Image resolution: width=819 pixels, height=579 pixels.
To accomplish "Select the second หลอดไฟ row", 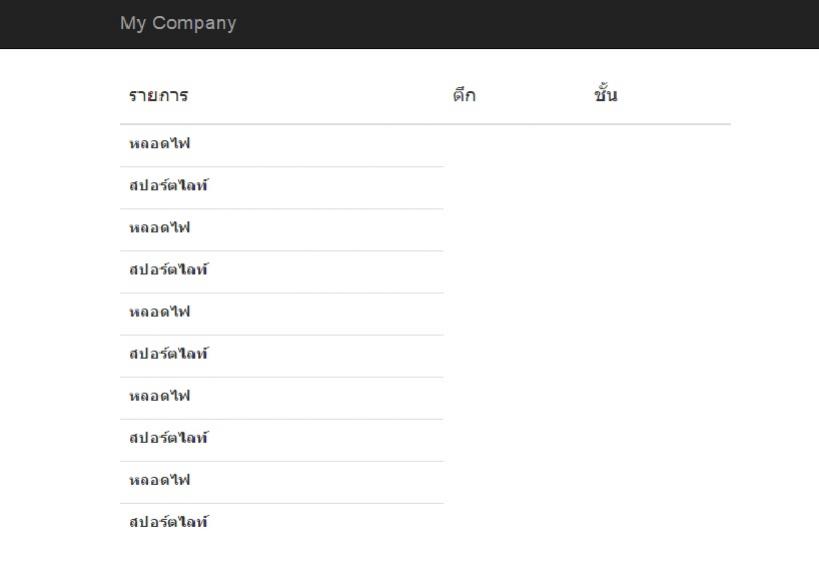I will (282, 230).
